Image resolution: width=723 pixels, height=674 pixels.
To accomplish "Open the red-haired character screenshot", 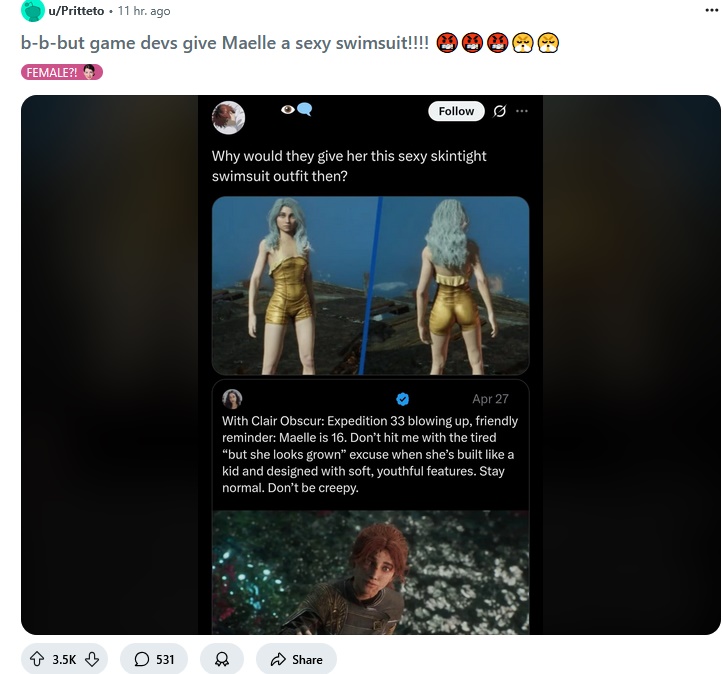I will [370, 572].
